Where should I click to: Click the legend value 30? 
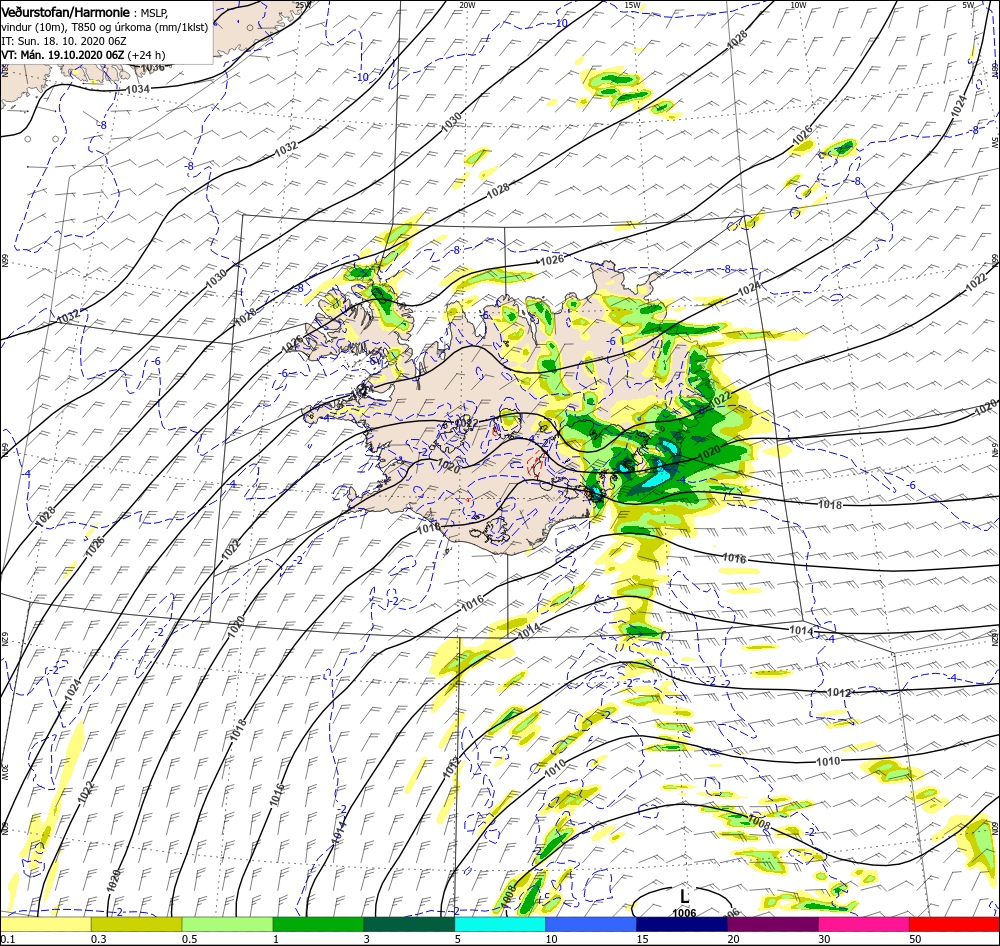(825, 939)
